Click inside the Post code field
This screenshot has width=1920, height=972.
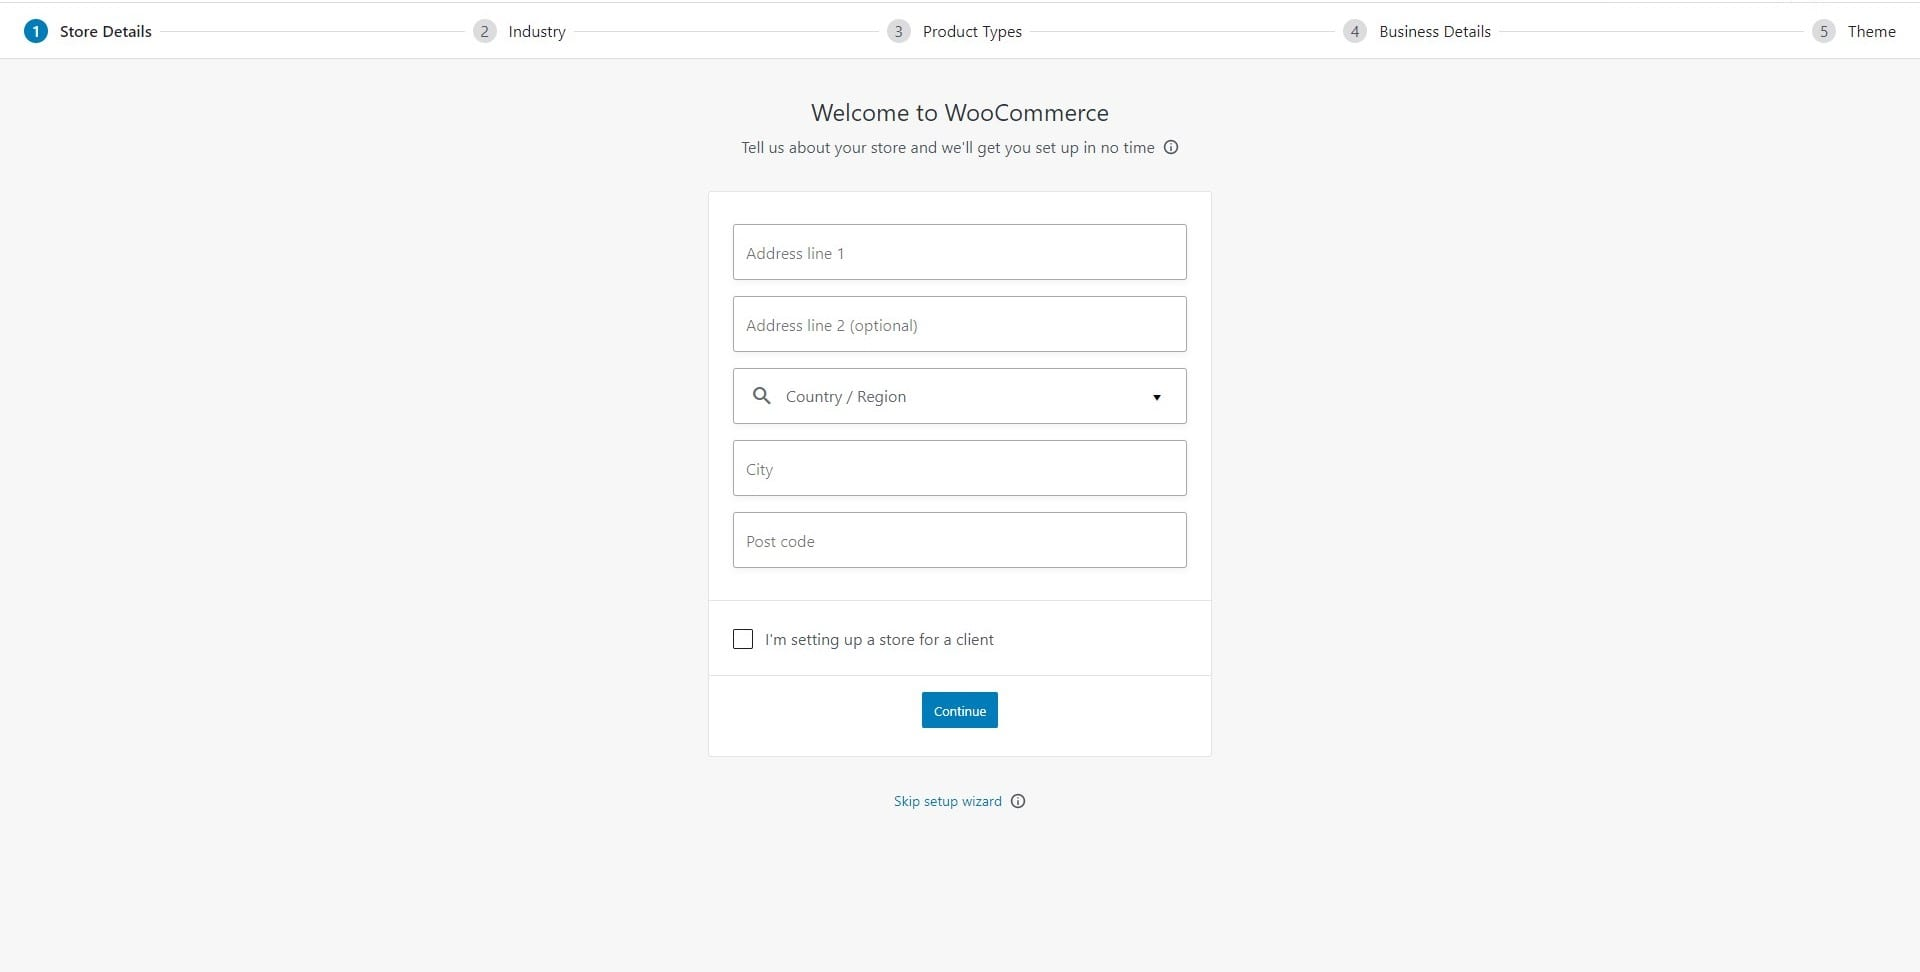click(959, 540)
